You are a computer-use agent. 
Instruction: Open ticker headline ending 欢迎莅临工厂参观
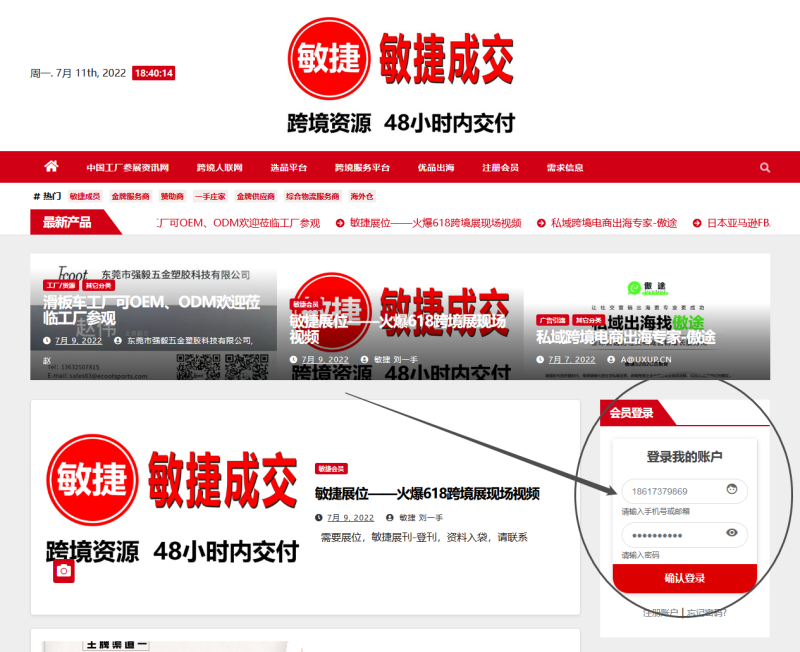pos(239,223)
